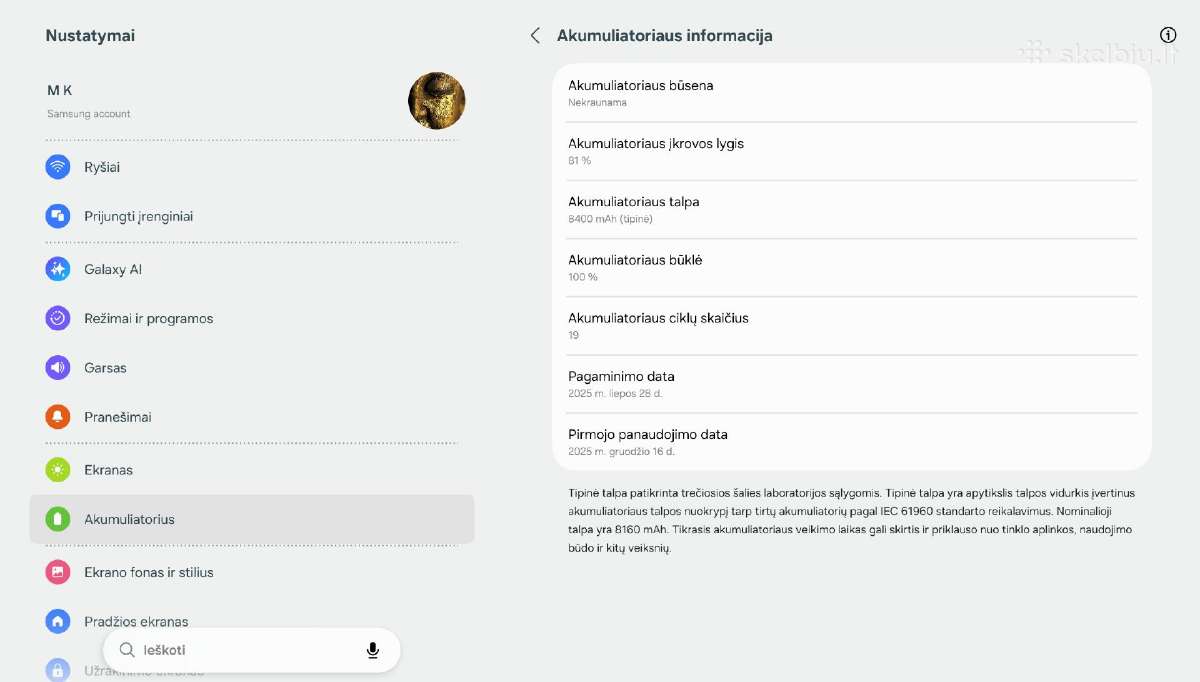The width and height of the screenshot is (1200, 682).
Task: Click the Ieškoti search field
Action: (252, 650)
